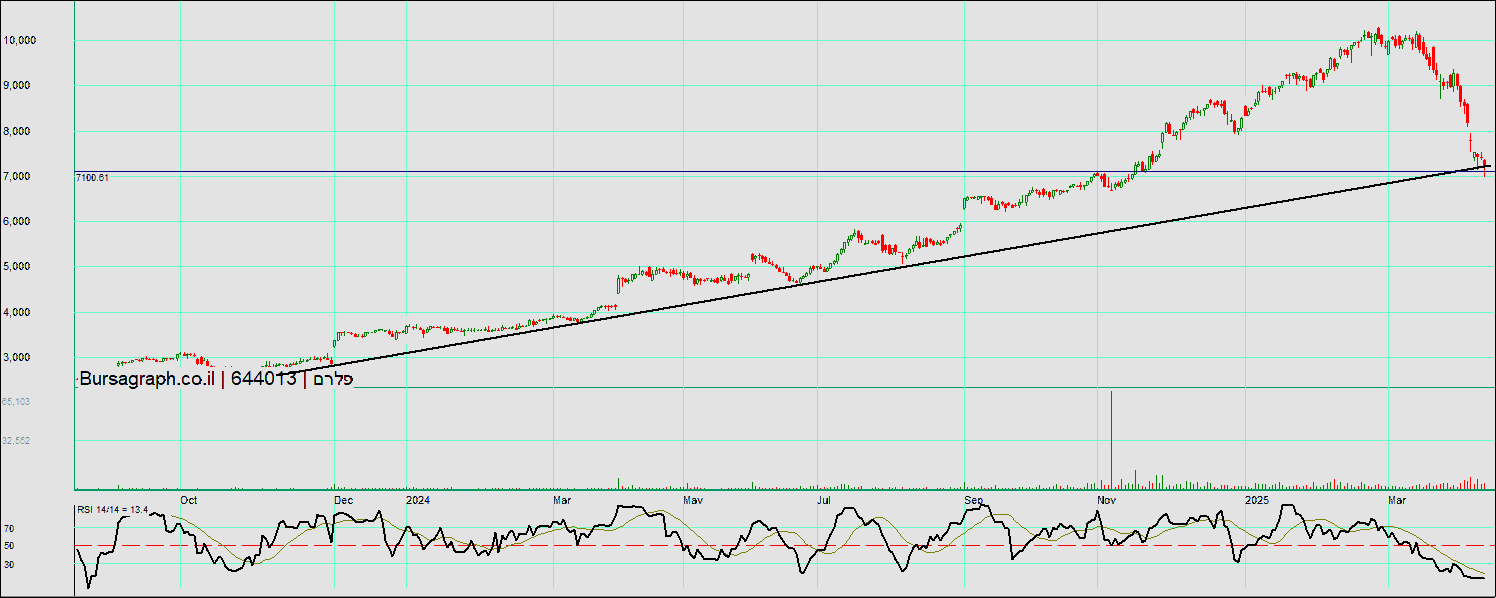Click the Sep date label on time axis
The image size is (1496, 598).
tap(974, 499)
